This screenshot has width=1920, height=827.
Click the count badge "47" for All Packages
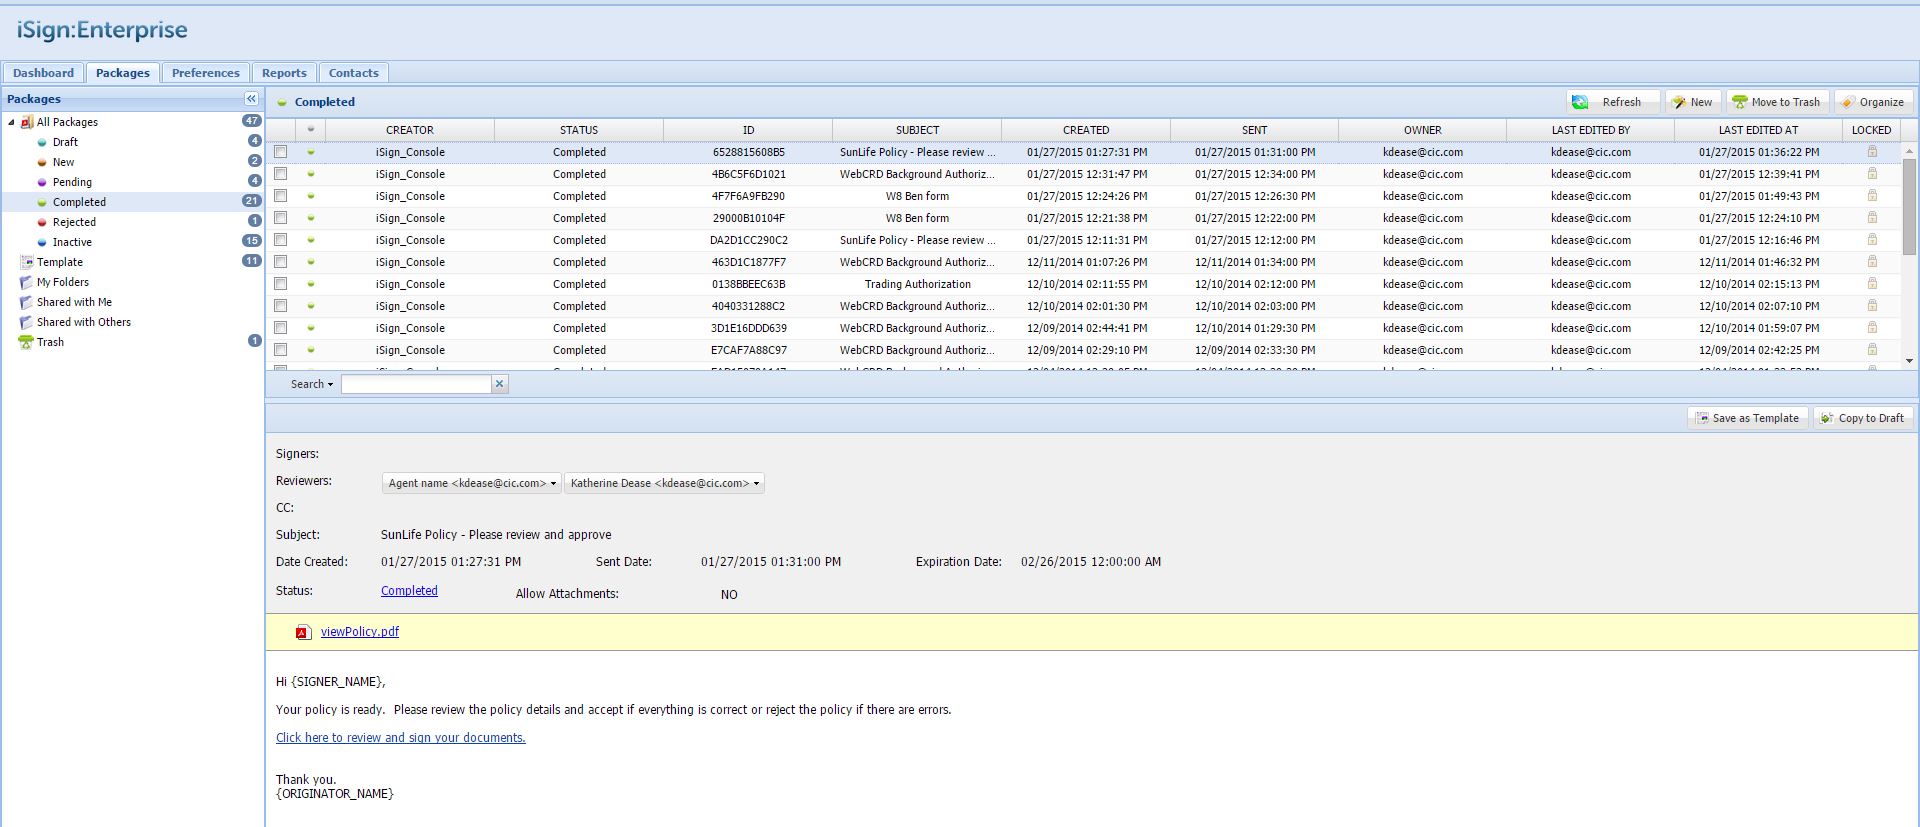click(x=251, y=121)
